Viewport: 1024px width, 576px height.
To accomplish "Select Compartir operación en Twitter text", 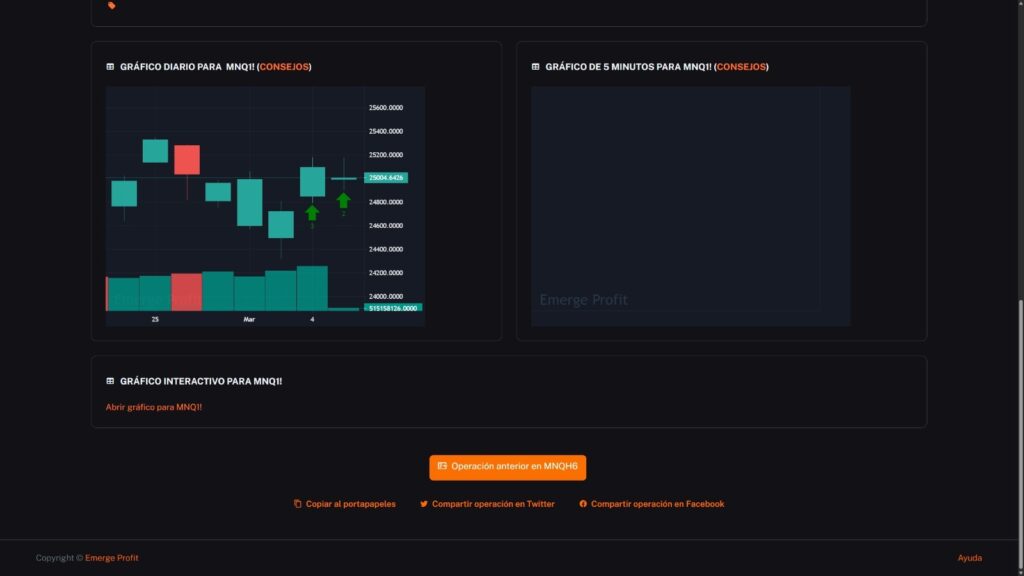I will 493,504.
